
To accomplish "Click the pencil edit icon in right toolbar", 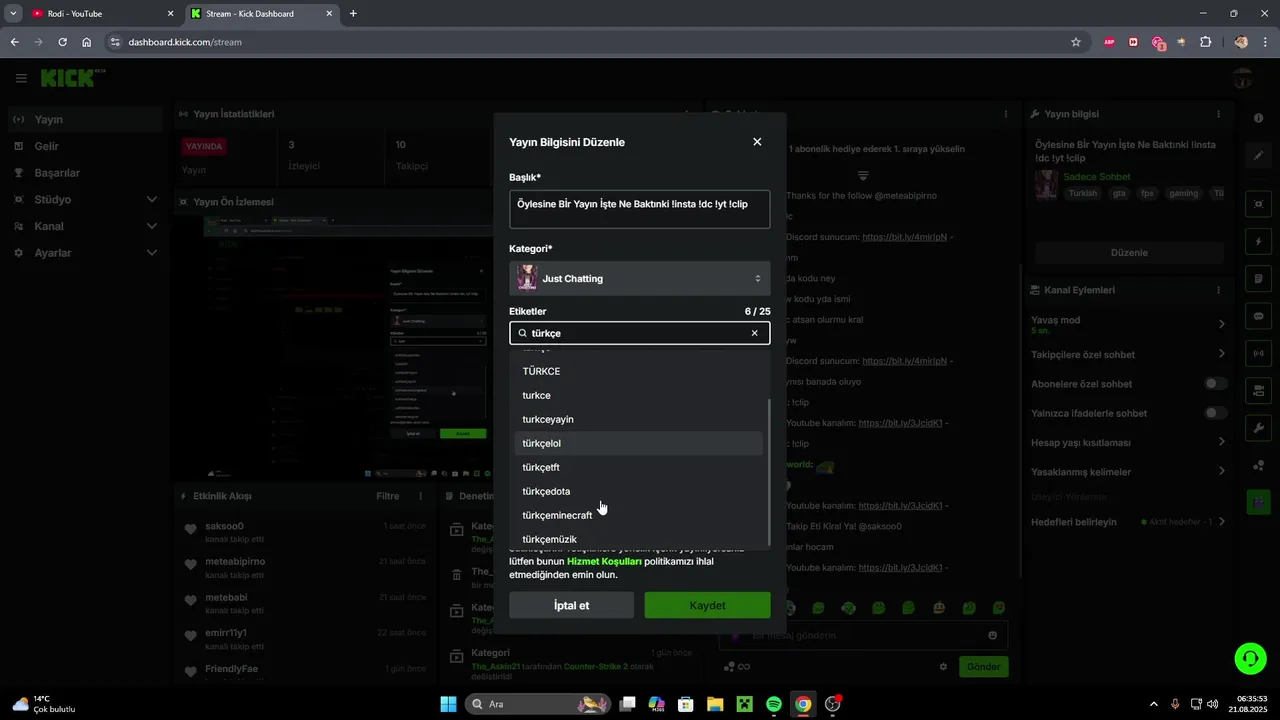I will click(1258, 156).
